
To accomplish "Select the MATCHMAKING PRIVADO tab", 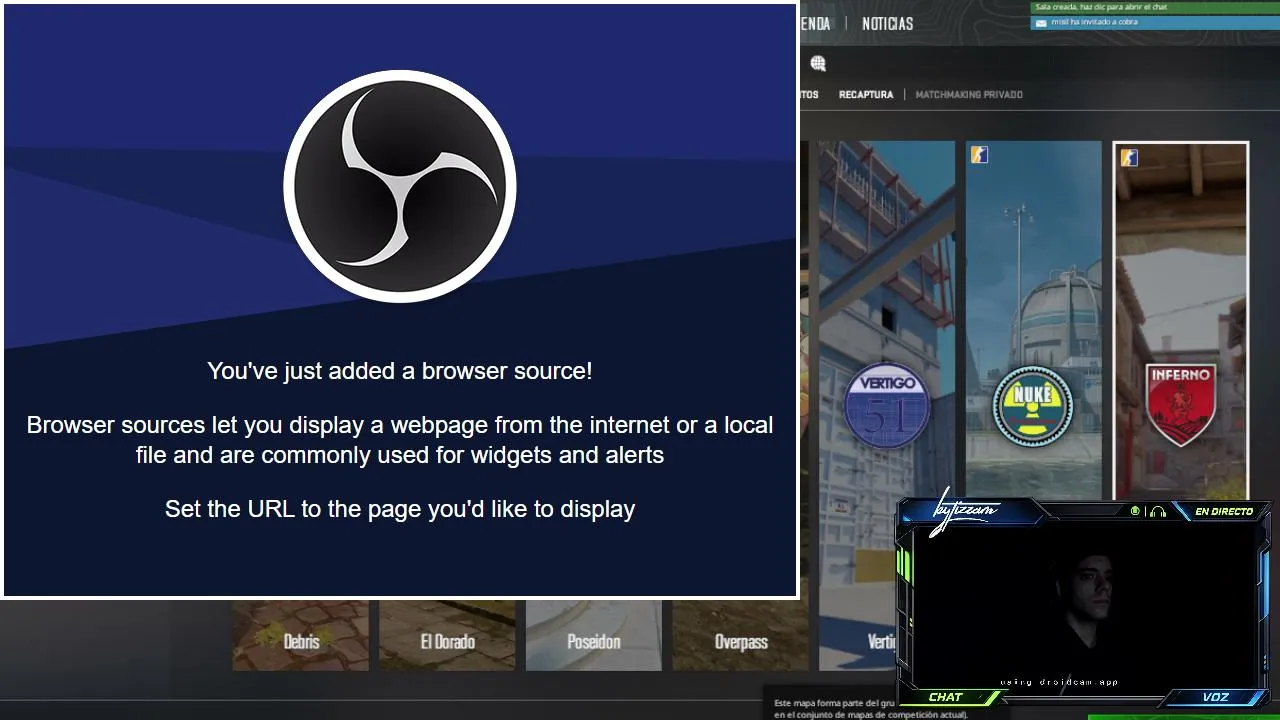I will [x=969, y=95].
